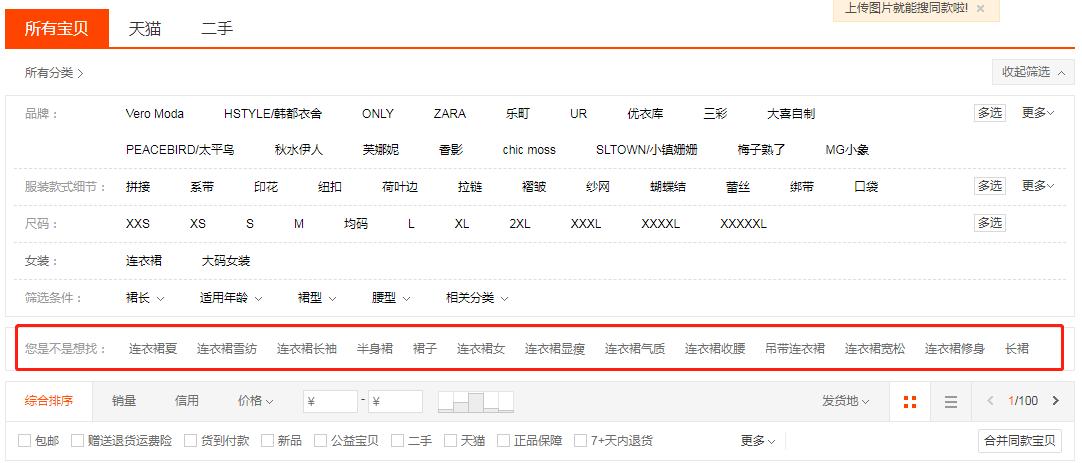The width and height of the screenshot is (1082, 463).
Task: Tick the 公益宝贝 checkbox
Action: point(320,440)
